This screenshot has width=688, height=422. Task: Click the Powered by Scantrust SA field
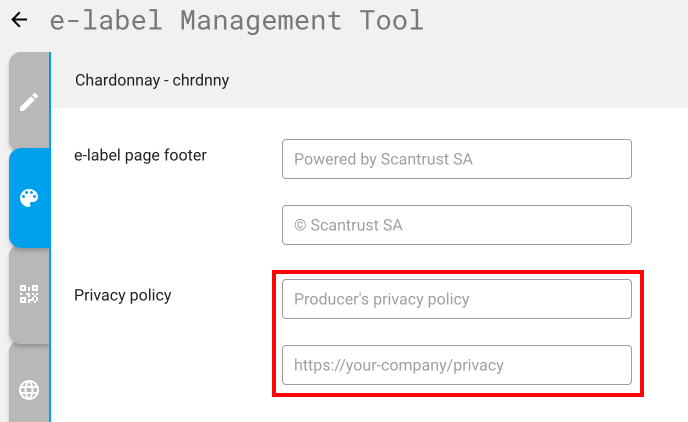click(x=457, y=159)
